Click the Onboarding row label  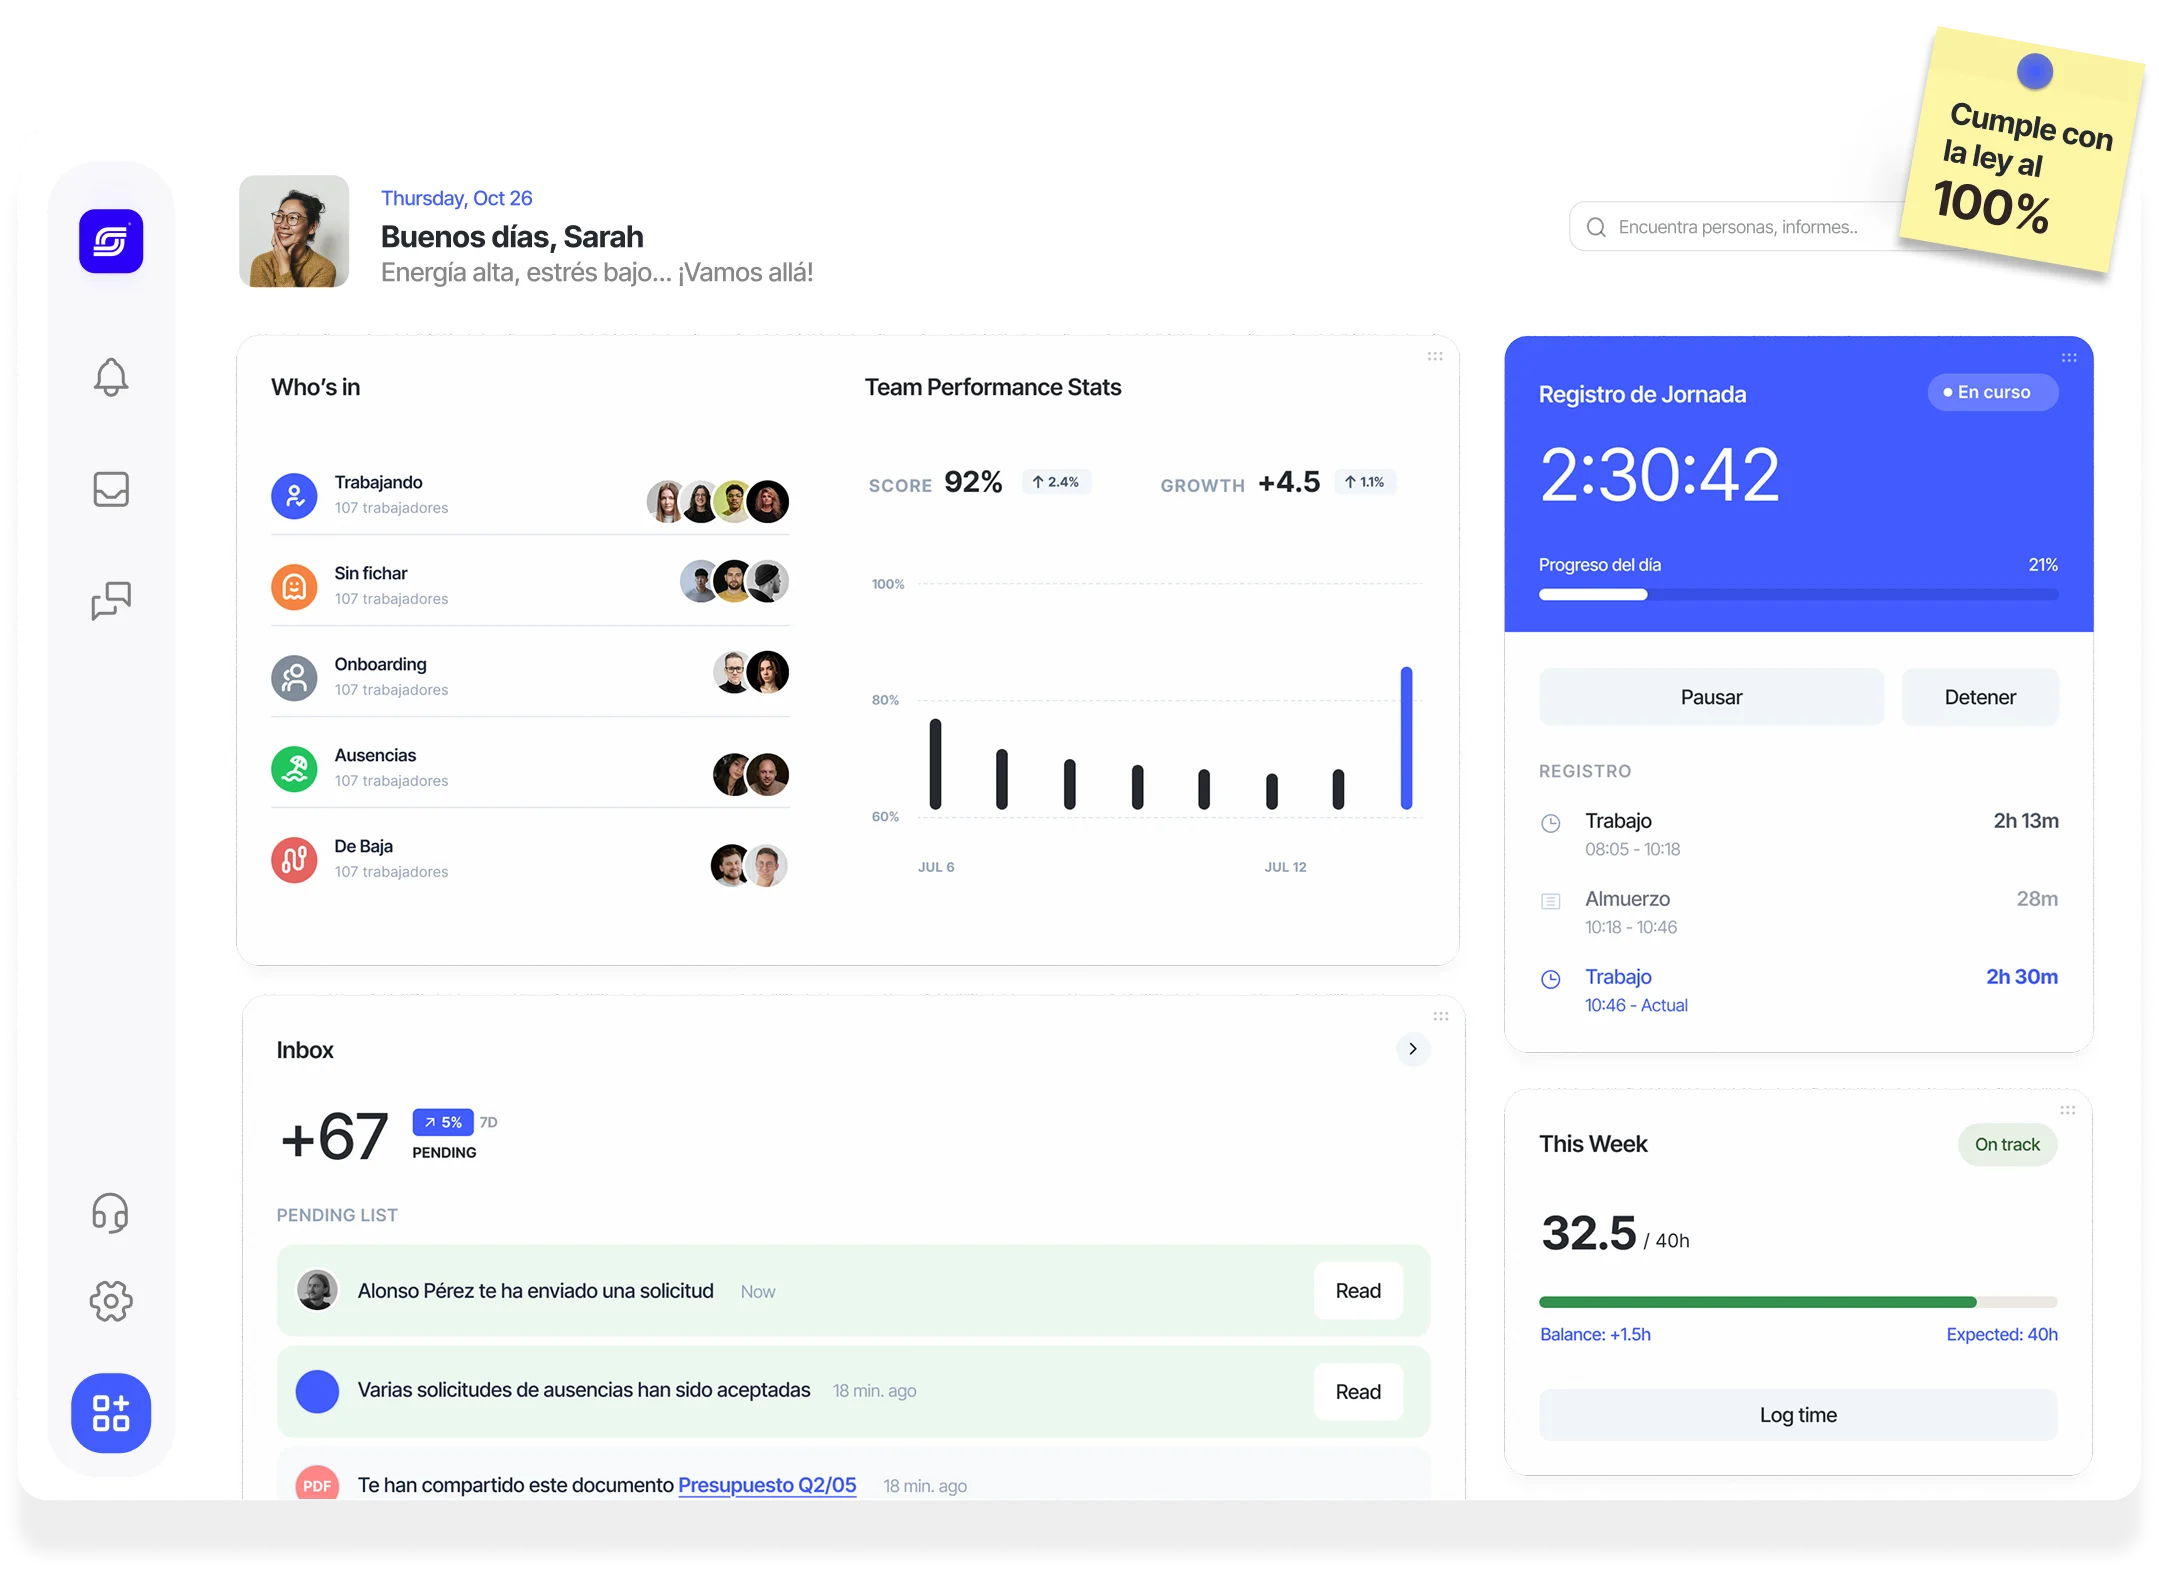(x=380, y=664)
